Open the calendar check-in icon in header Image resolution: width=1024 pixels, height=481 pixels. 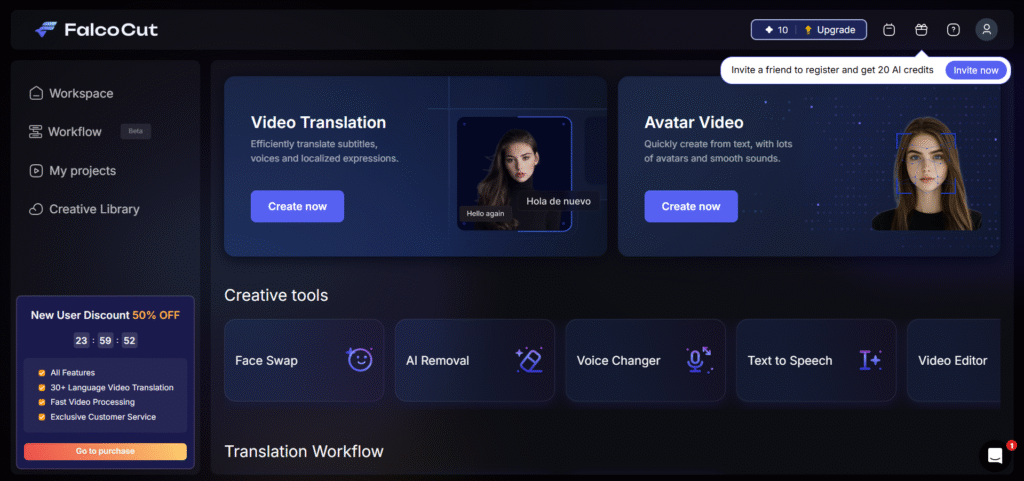click(x=889, y=29)
